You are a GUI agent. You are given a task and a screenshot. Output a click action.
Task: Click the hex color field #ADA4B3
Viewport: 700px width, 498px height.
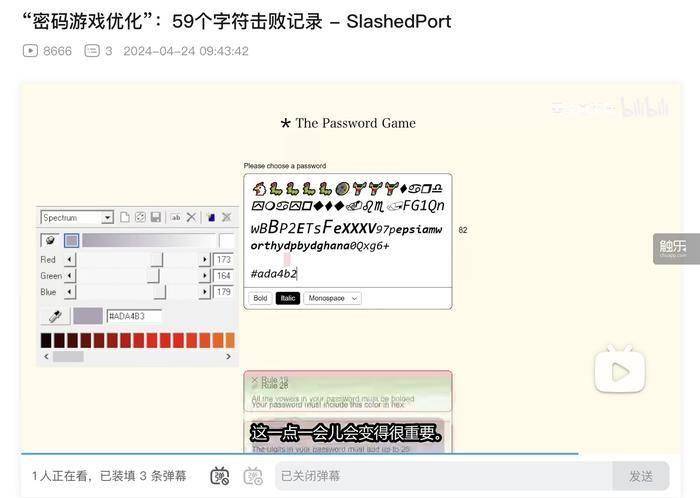[x=133, y=316]
